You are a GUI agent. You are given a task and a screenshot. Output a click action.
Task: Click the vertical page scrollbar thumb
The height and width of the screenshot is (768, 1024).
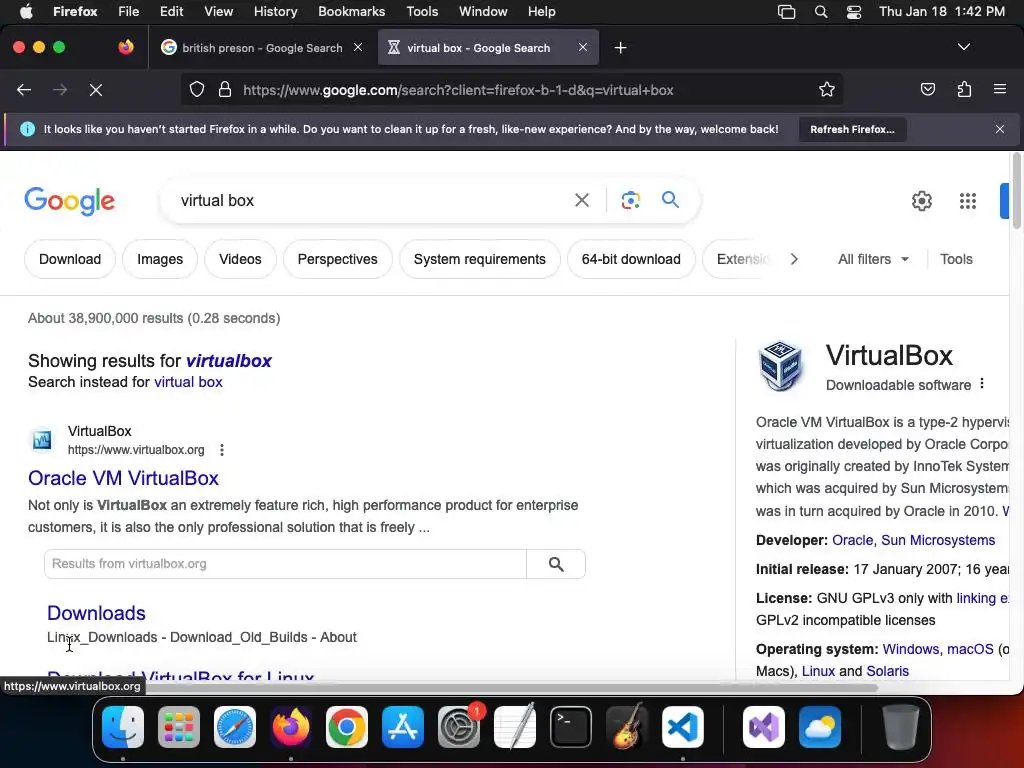click(x=1016, y=191)
